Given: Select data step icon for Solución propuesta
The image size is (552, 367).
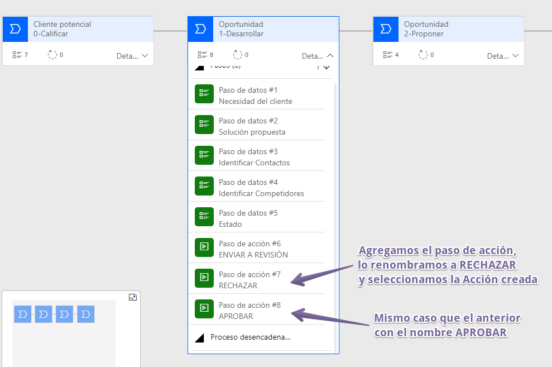Looking at the screenshot, I should (204, 124).
